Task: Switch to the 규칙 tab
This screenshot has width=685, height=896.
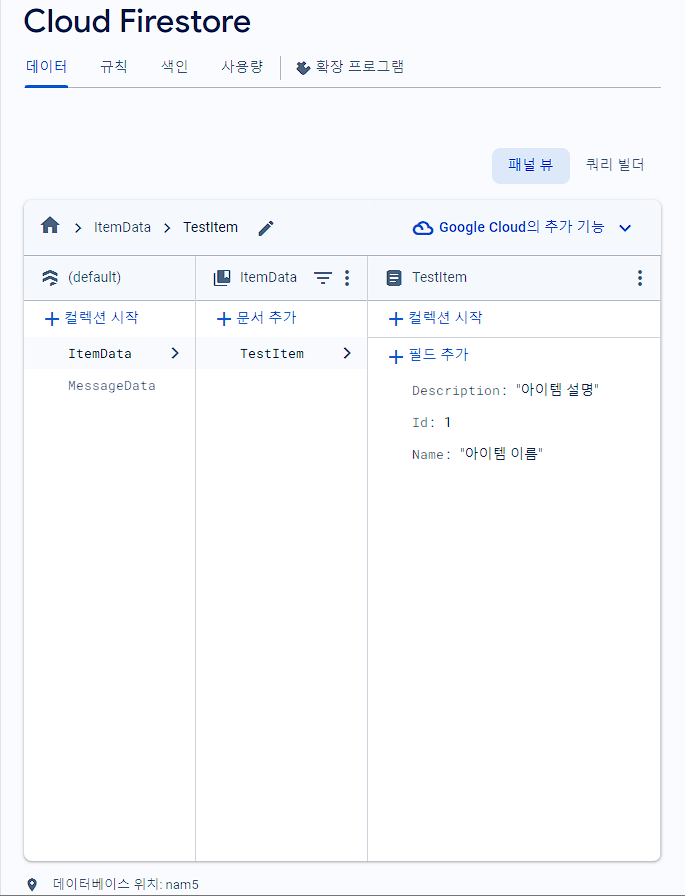Action: [x=114, y=67]
